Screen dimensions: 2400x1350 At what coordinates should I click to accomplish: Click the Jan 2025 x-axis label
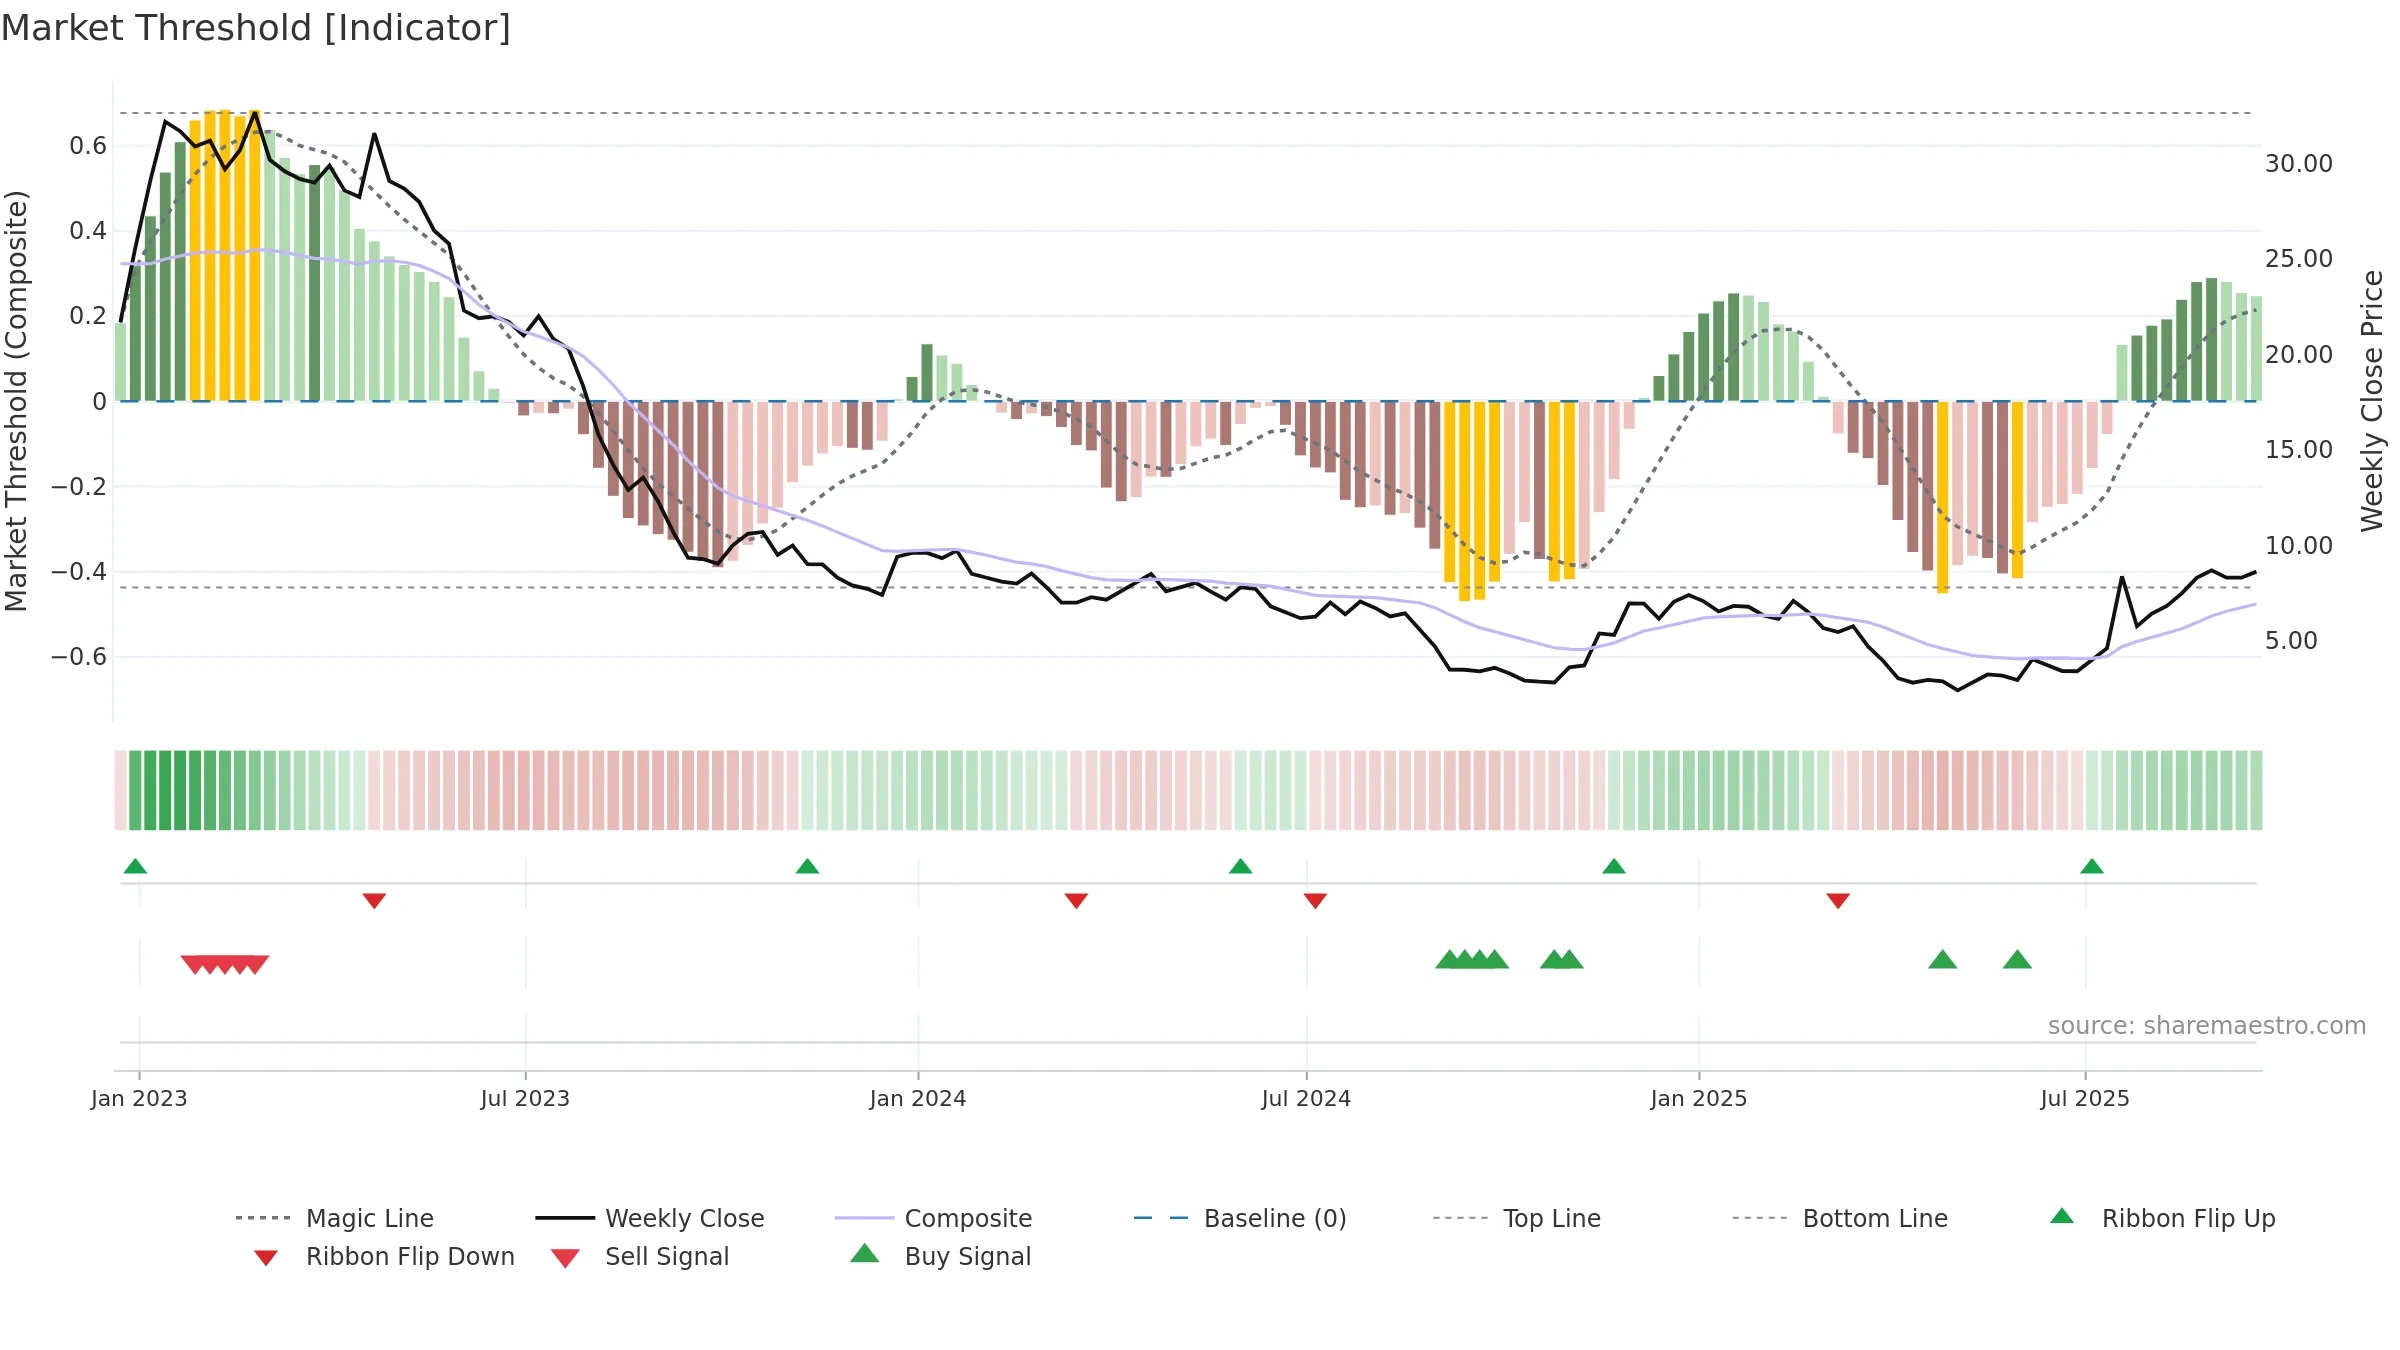click(x=1699, y=1098)
